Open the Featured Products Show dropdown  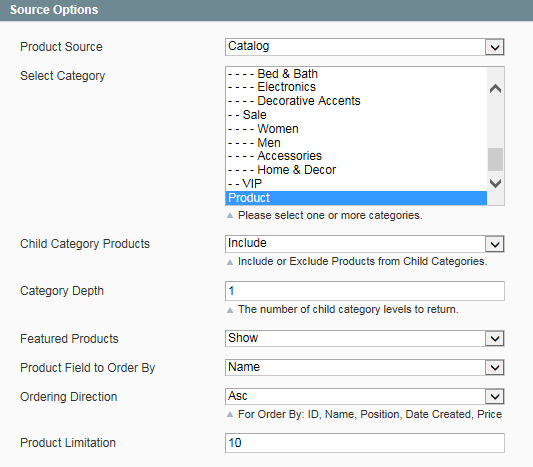pos(364,339)
